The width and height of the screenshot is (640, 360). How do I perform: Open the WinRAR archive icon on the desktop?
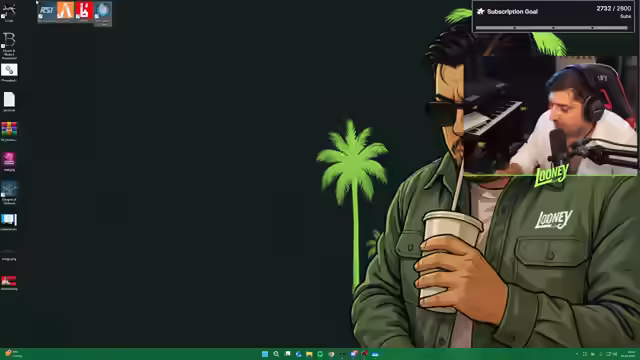point(9,131)
